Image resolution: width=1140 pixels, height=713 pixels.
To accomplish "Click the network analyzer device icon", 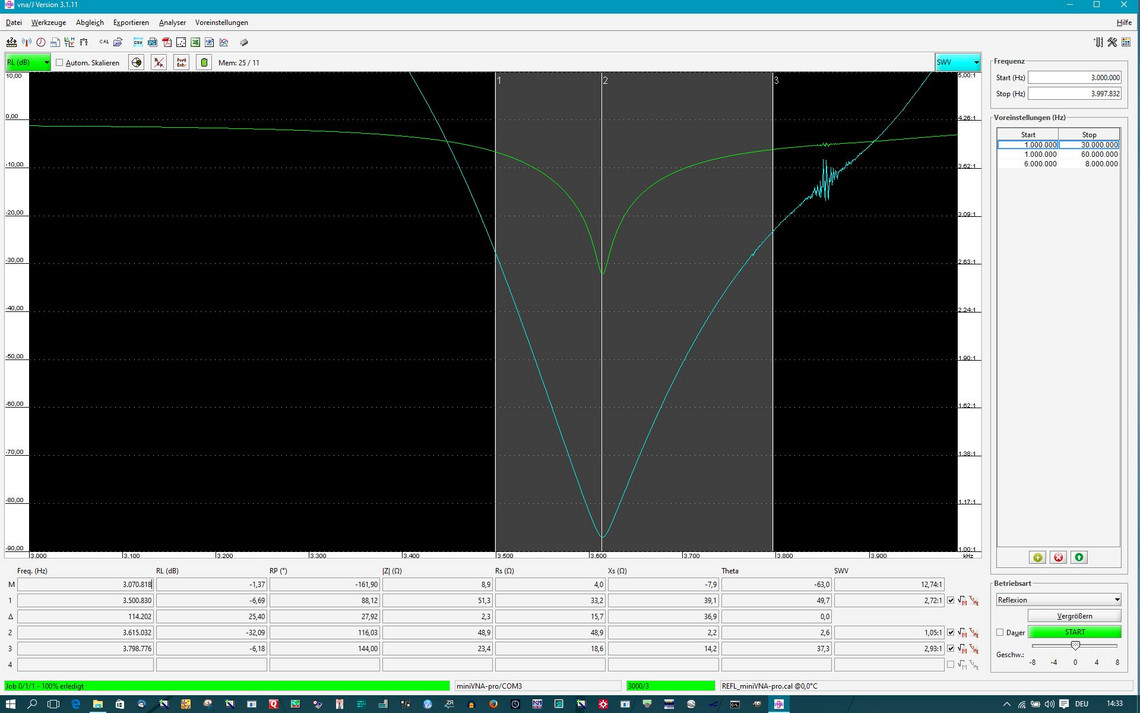I will tap(11, 42).
